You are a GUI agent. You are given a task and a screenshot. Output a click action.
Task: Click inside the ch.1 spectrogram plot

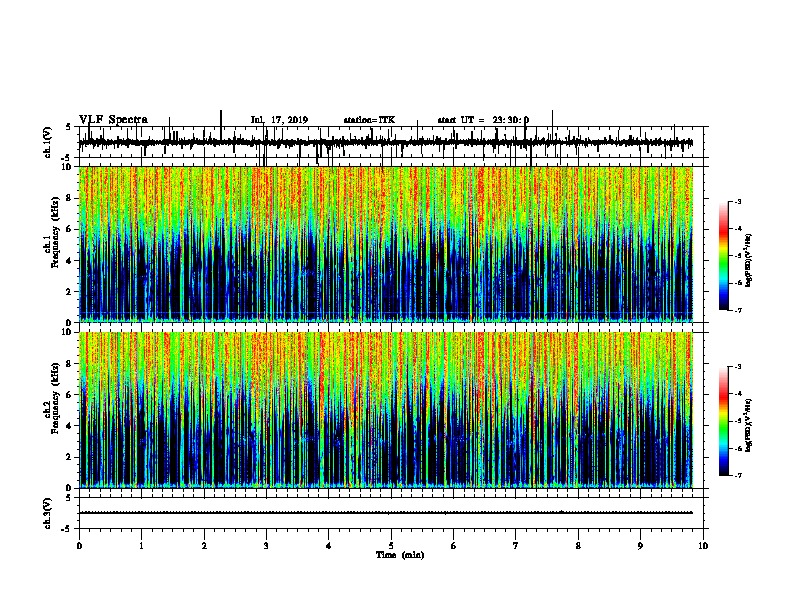(386, 244)
